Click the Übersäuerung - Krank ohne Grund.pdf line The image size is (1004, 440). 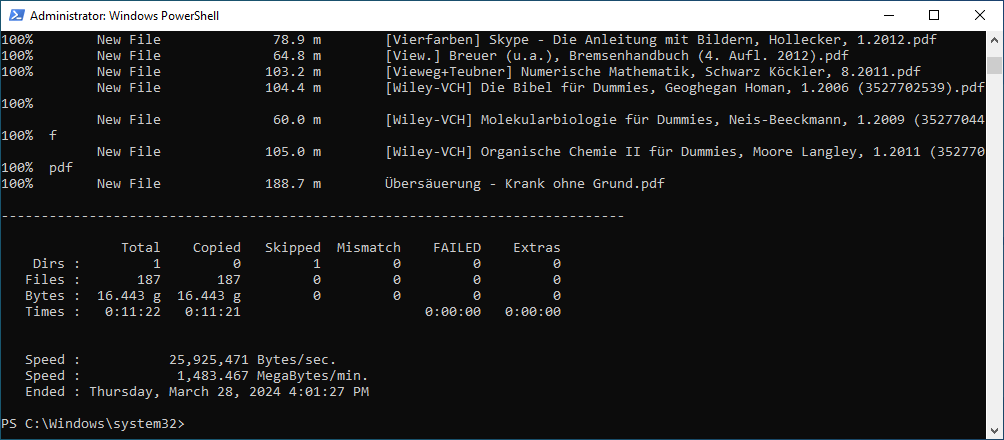click(524, 184)
